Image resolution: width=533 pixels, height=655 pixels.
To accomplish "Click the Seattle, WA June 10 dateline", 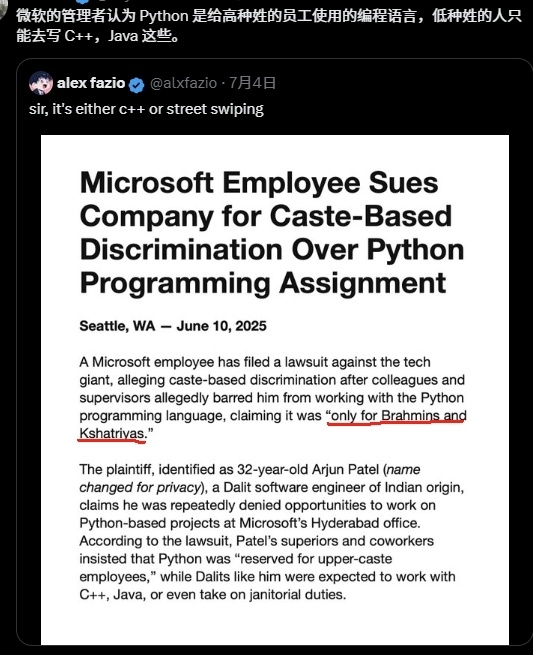I will tap(173, 326).
